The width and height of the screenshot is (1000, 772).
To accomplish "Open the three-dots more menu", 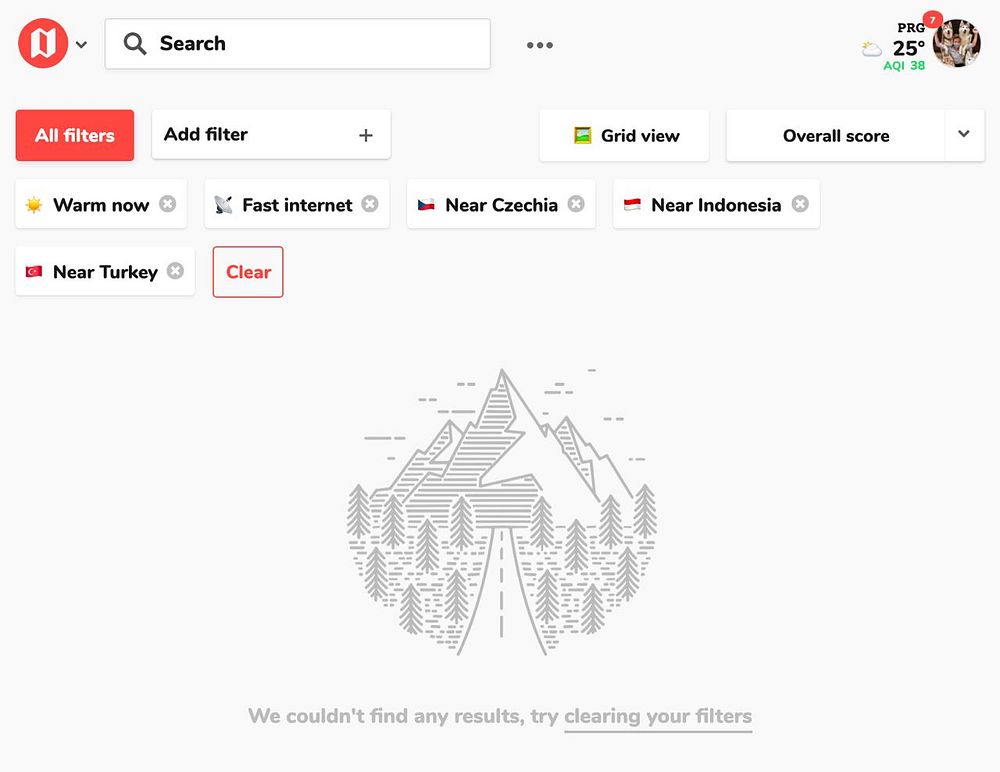I will pyautogui.click(x=540, y=45).
